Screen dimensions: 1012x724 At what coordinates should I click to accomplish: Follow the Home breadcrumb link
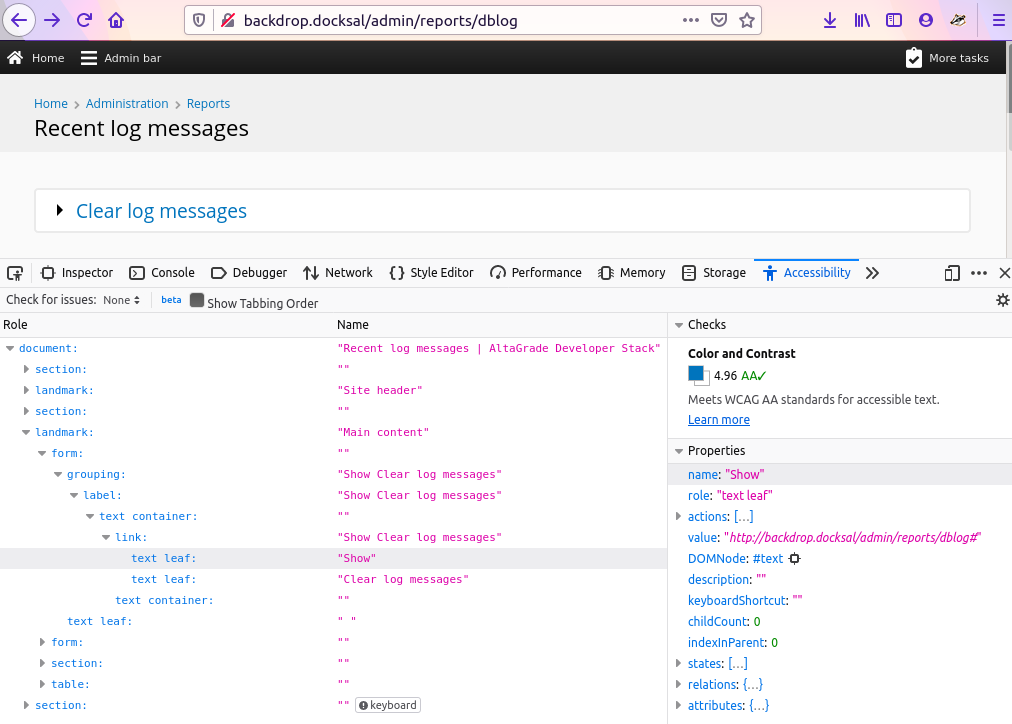[x=51, y=104]
